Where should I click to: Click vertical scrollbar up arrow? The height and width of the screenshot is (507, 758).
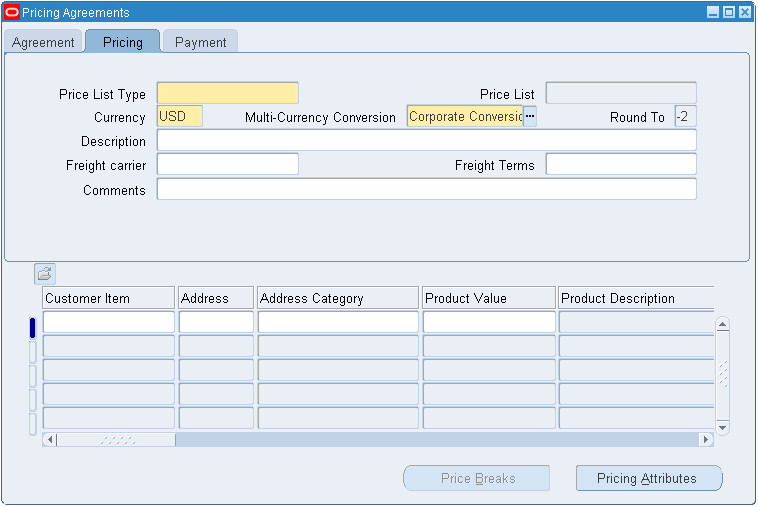pyautogui.click(x=722, y=325)
